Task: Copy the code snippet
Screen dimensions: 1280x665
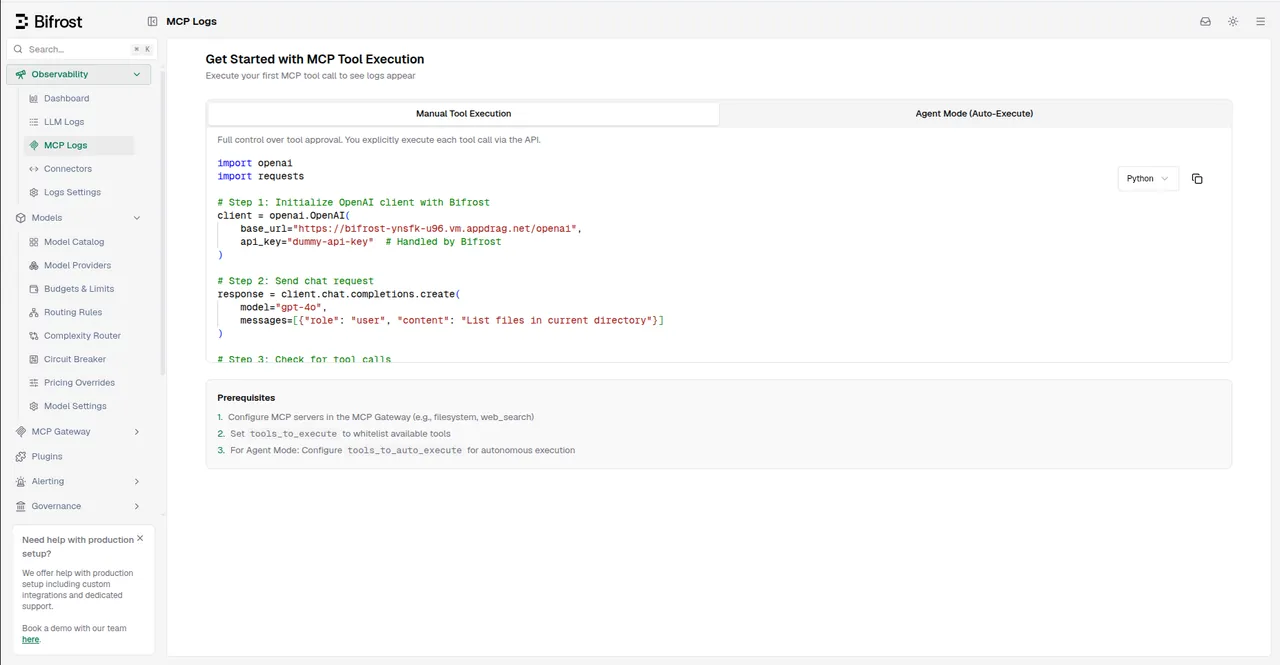Action: click(1197, 179)
